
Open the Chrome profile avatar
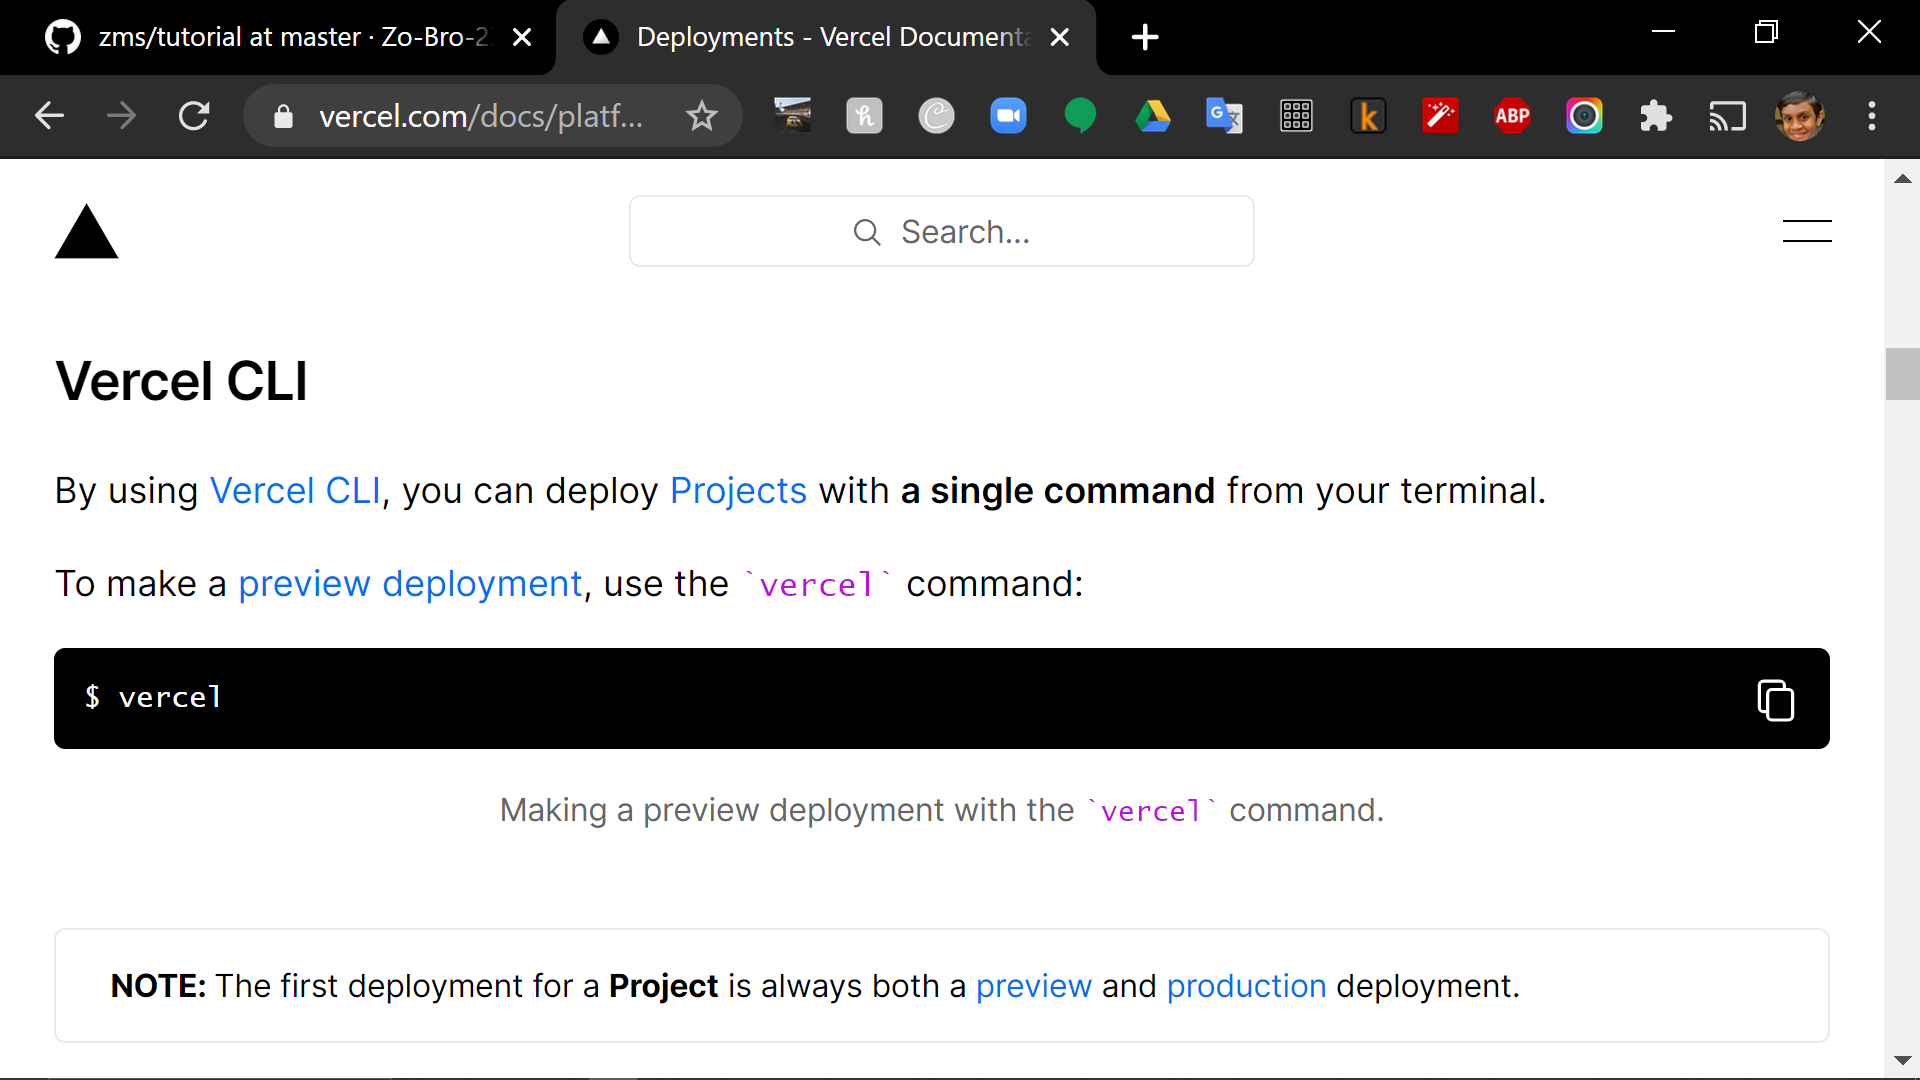pos(1799,116)
